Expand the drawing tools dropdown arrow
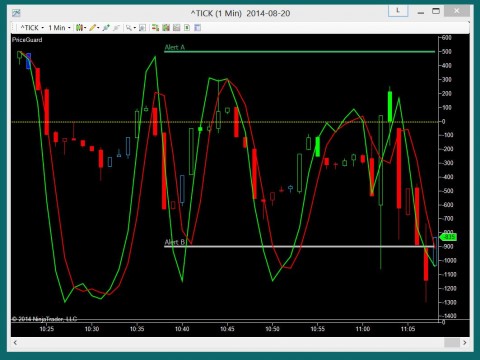 tap(98, 28)
